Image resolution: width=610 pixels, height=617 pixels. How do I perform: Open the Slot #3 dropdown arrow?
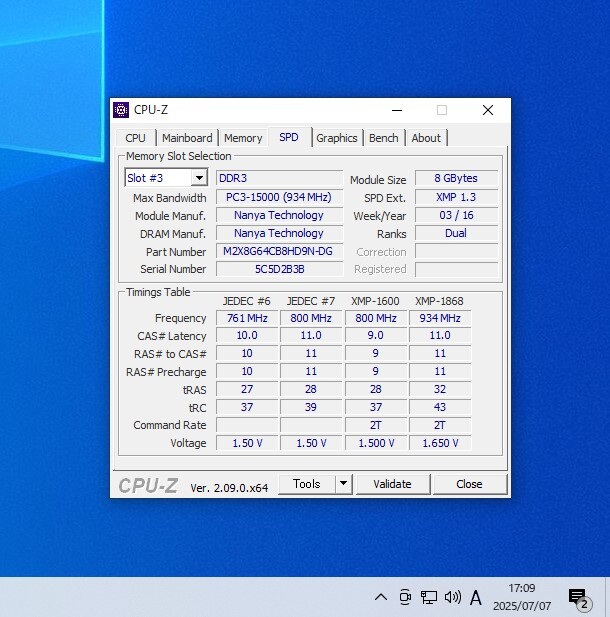(199, 178)
